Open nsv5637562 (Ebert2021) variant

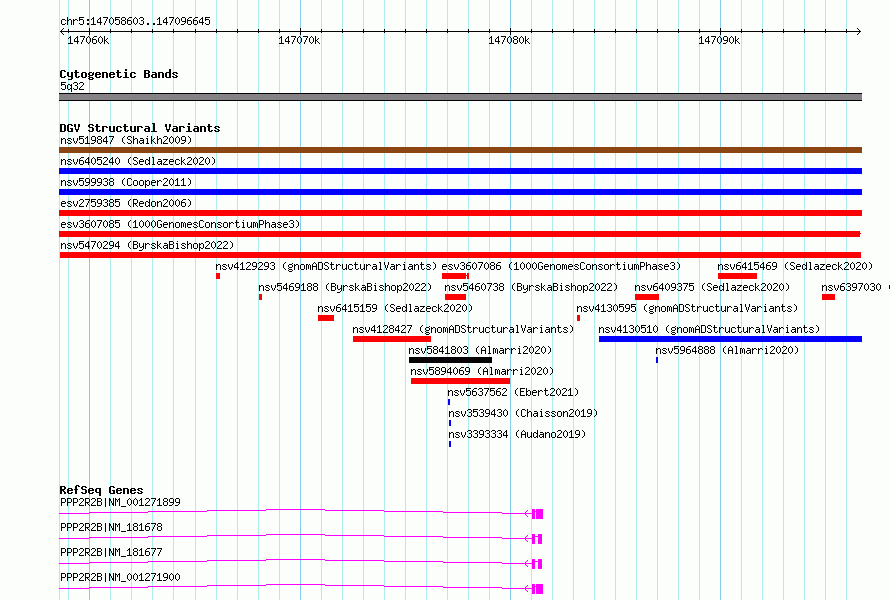[513, 392]
